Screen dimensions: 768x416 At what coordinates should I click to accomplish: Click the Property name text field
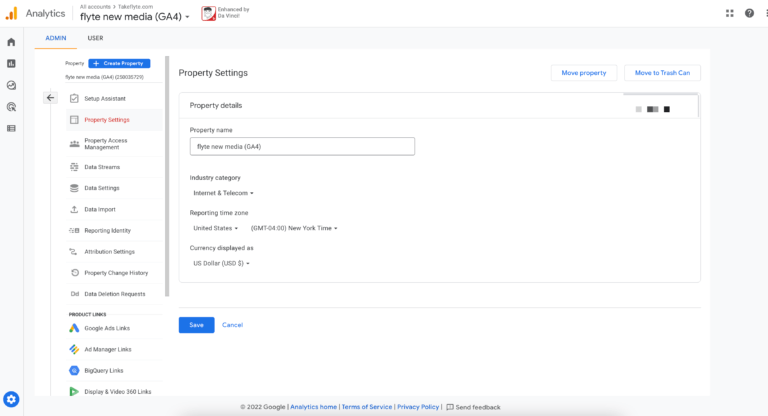pyautogui.click(x=302, y=146)
